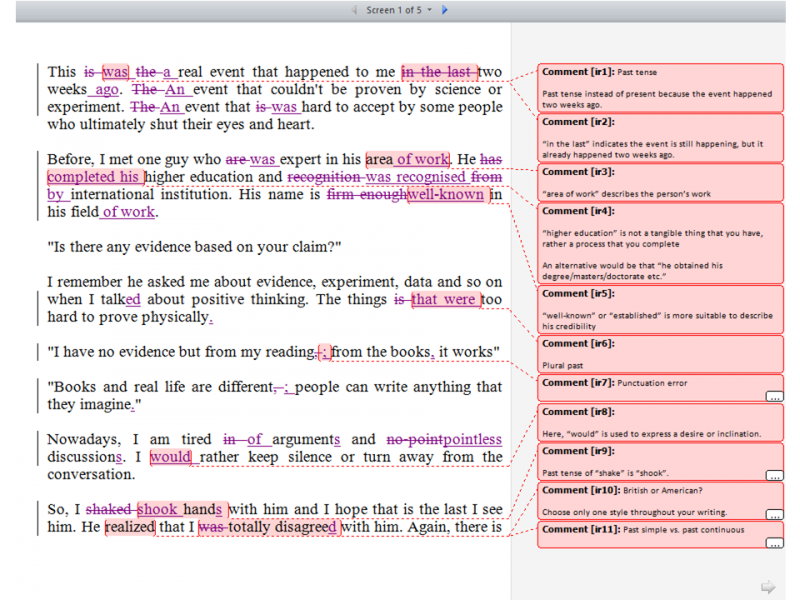This screenshot has height=600, width=800.
Task: Expand Comment ir7 ellipsis button
Action: point(774,396)
